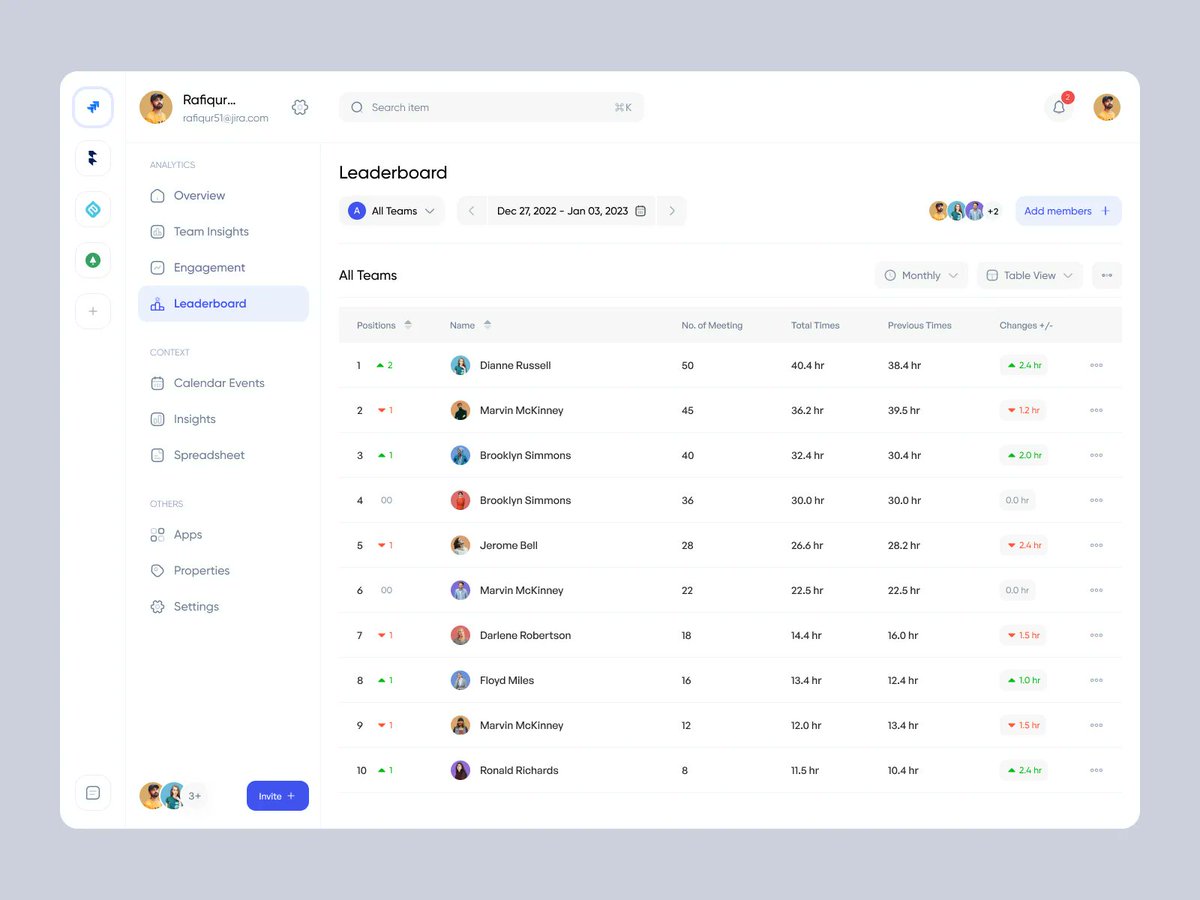
Task: Open more options for position 9 row
Action: click(1096, 725)
